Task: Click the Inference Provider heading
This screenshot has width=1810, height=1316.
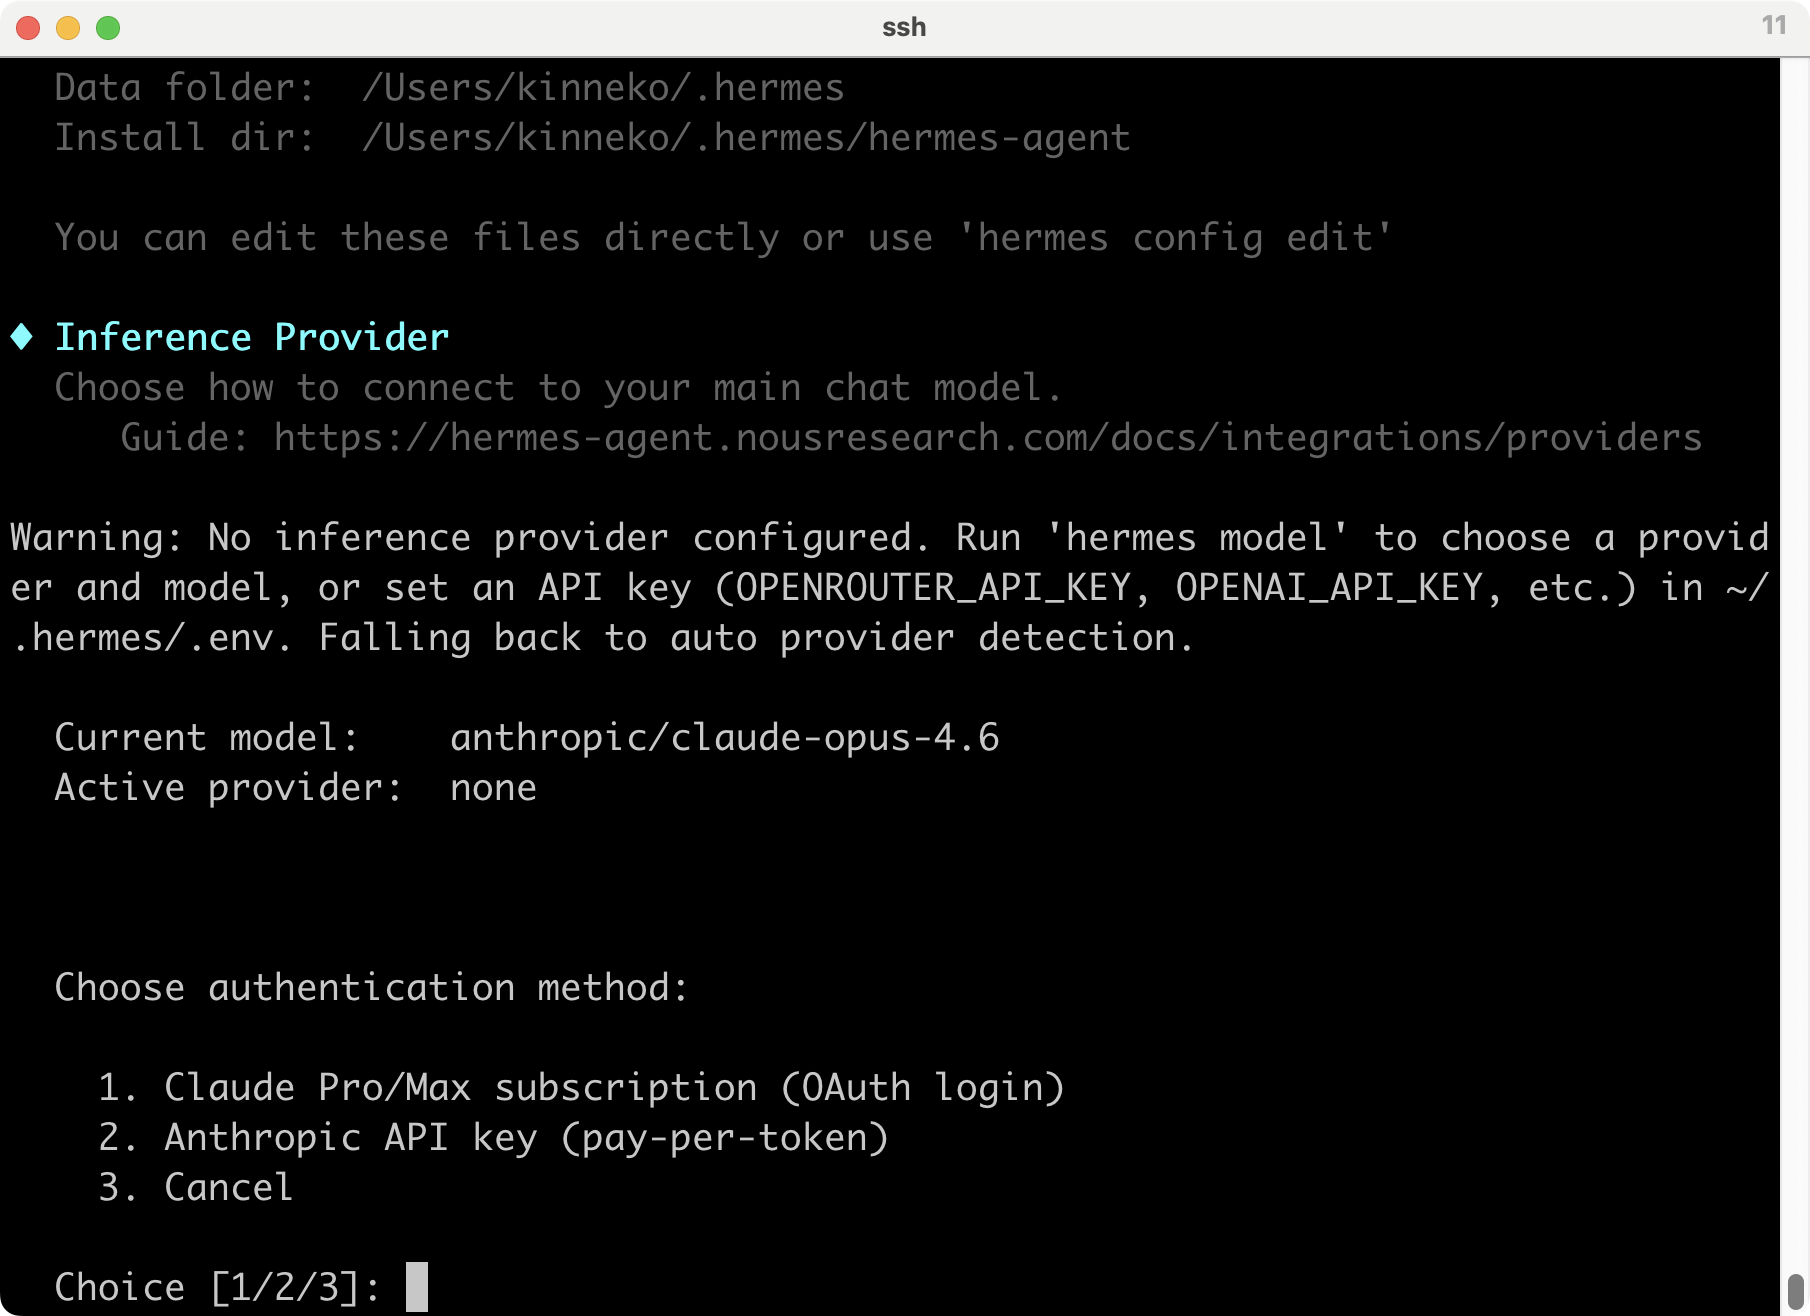Action: pos(252,337)
